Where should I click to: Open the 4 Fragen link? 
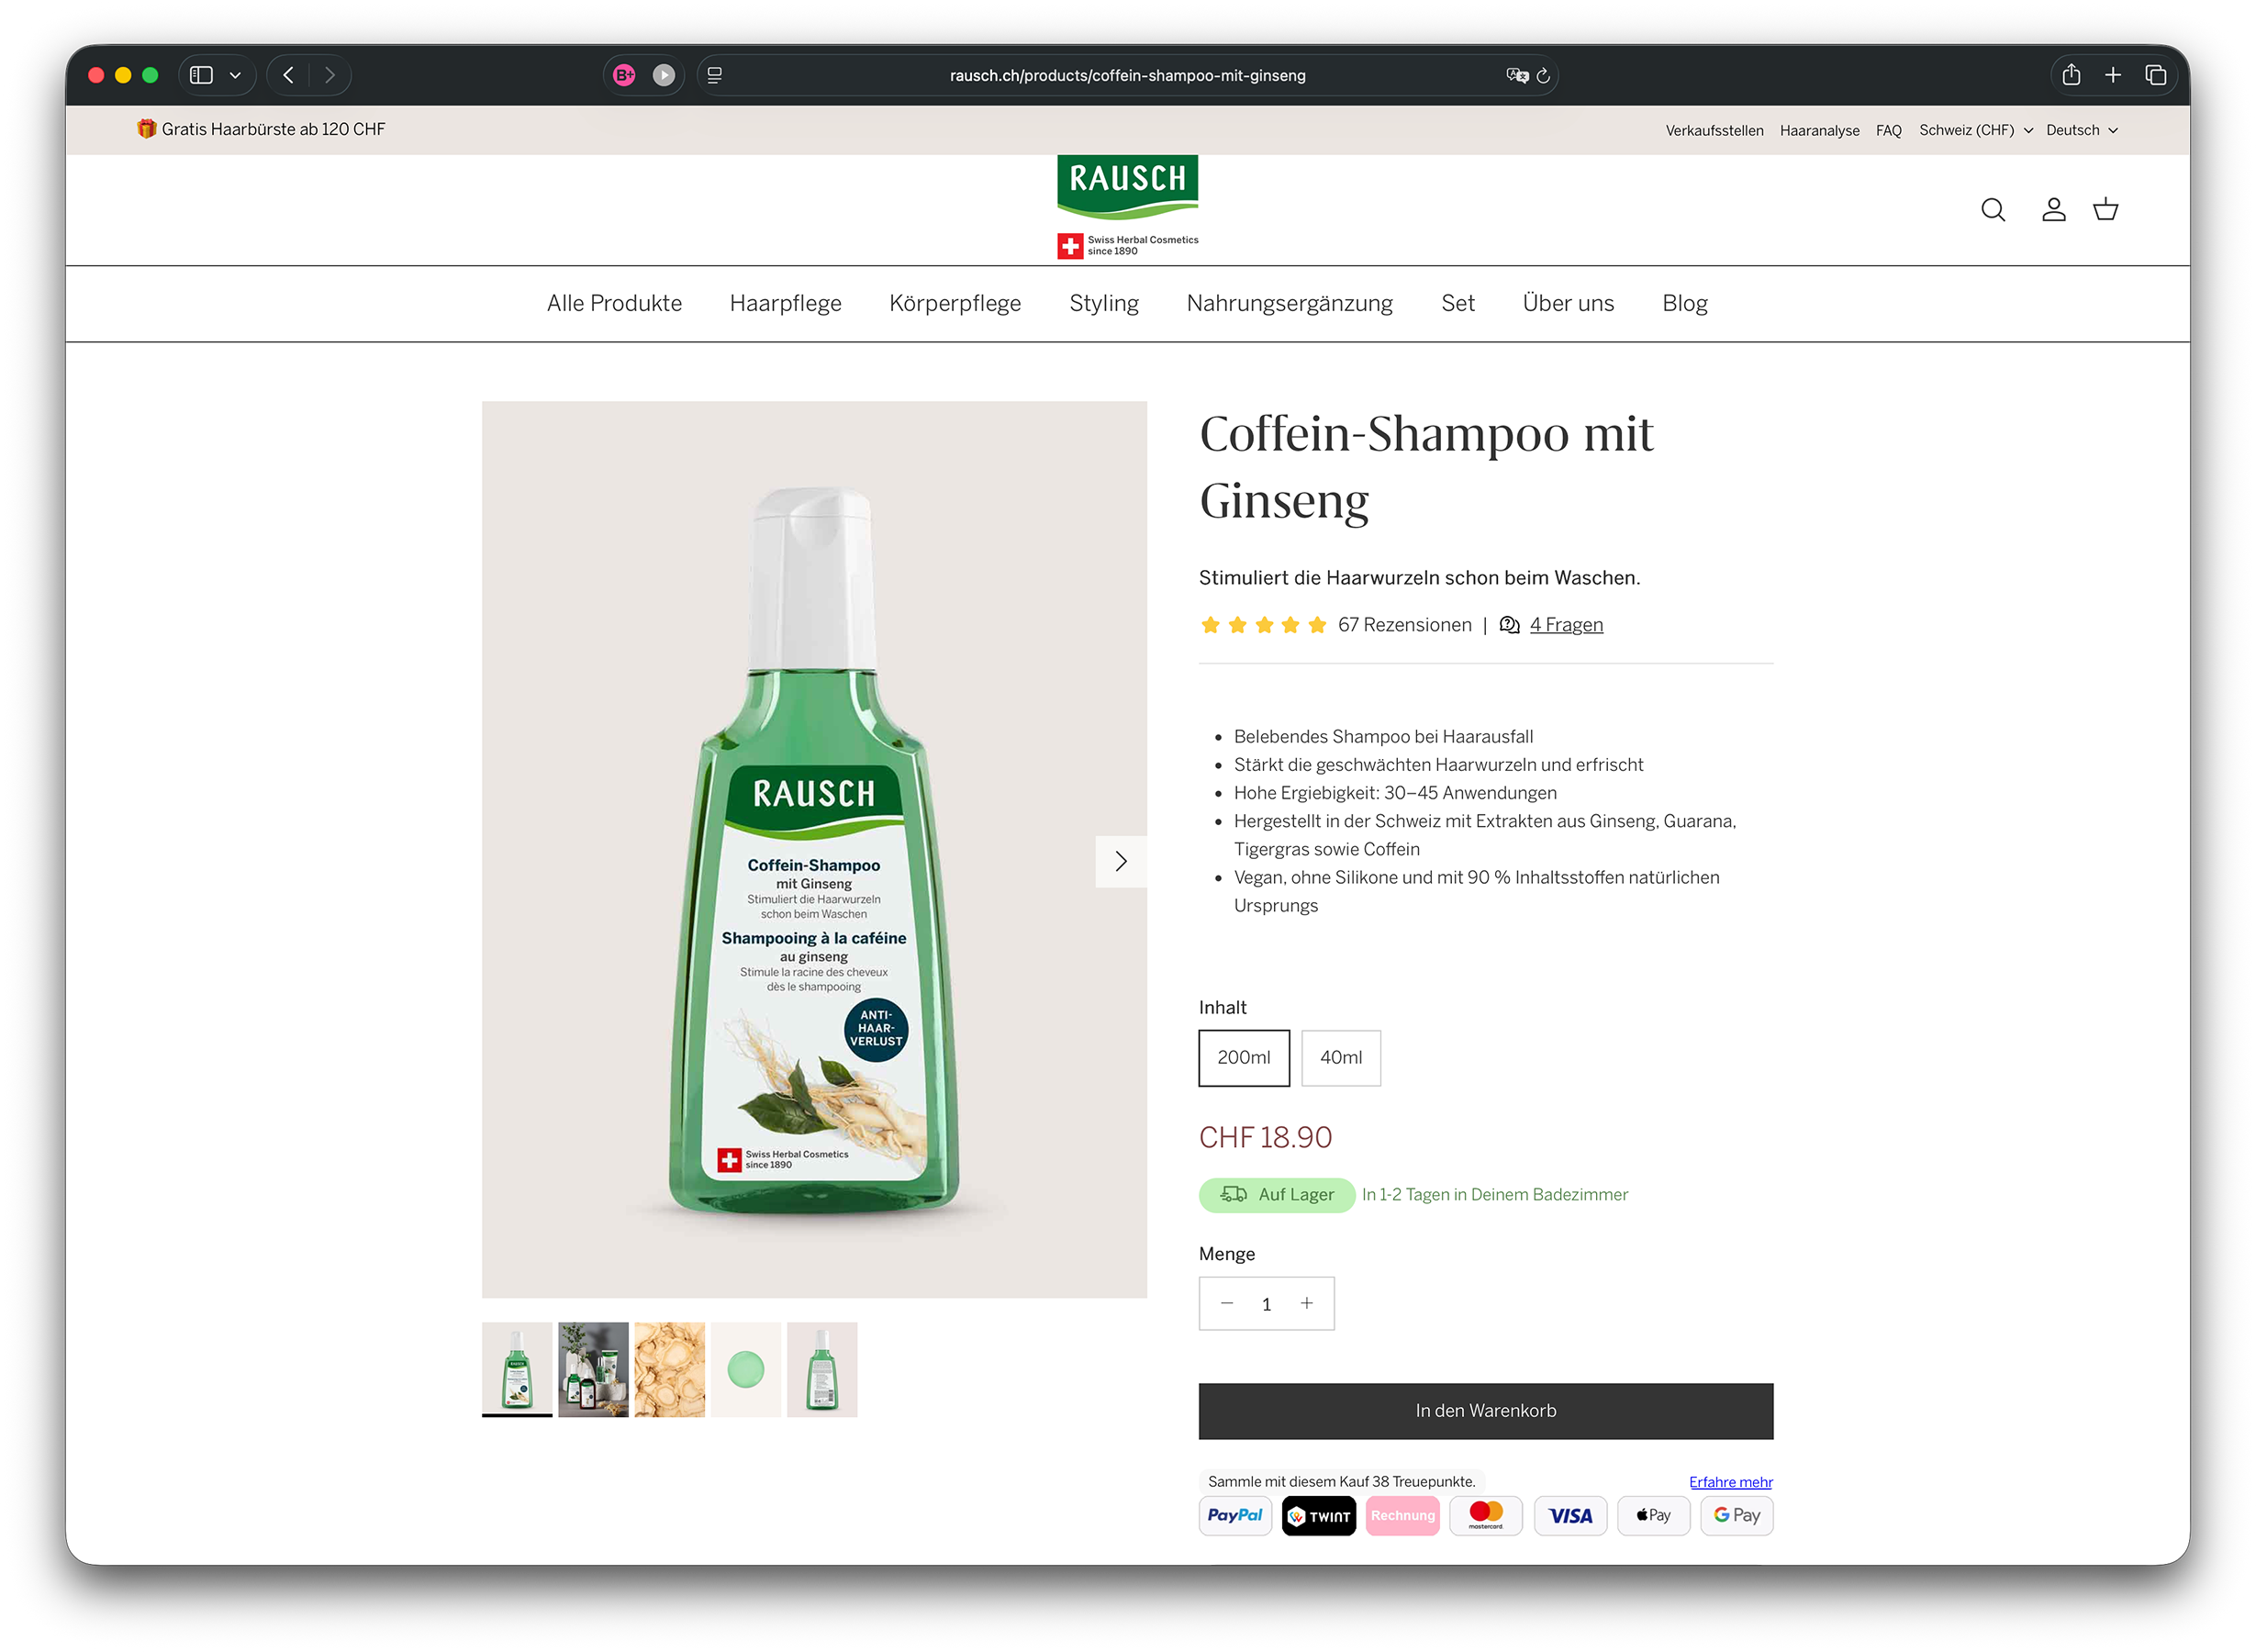pos(1566,625)
